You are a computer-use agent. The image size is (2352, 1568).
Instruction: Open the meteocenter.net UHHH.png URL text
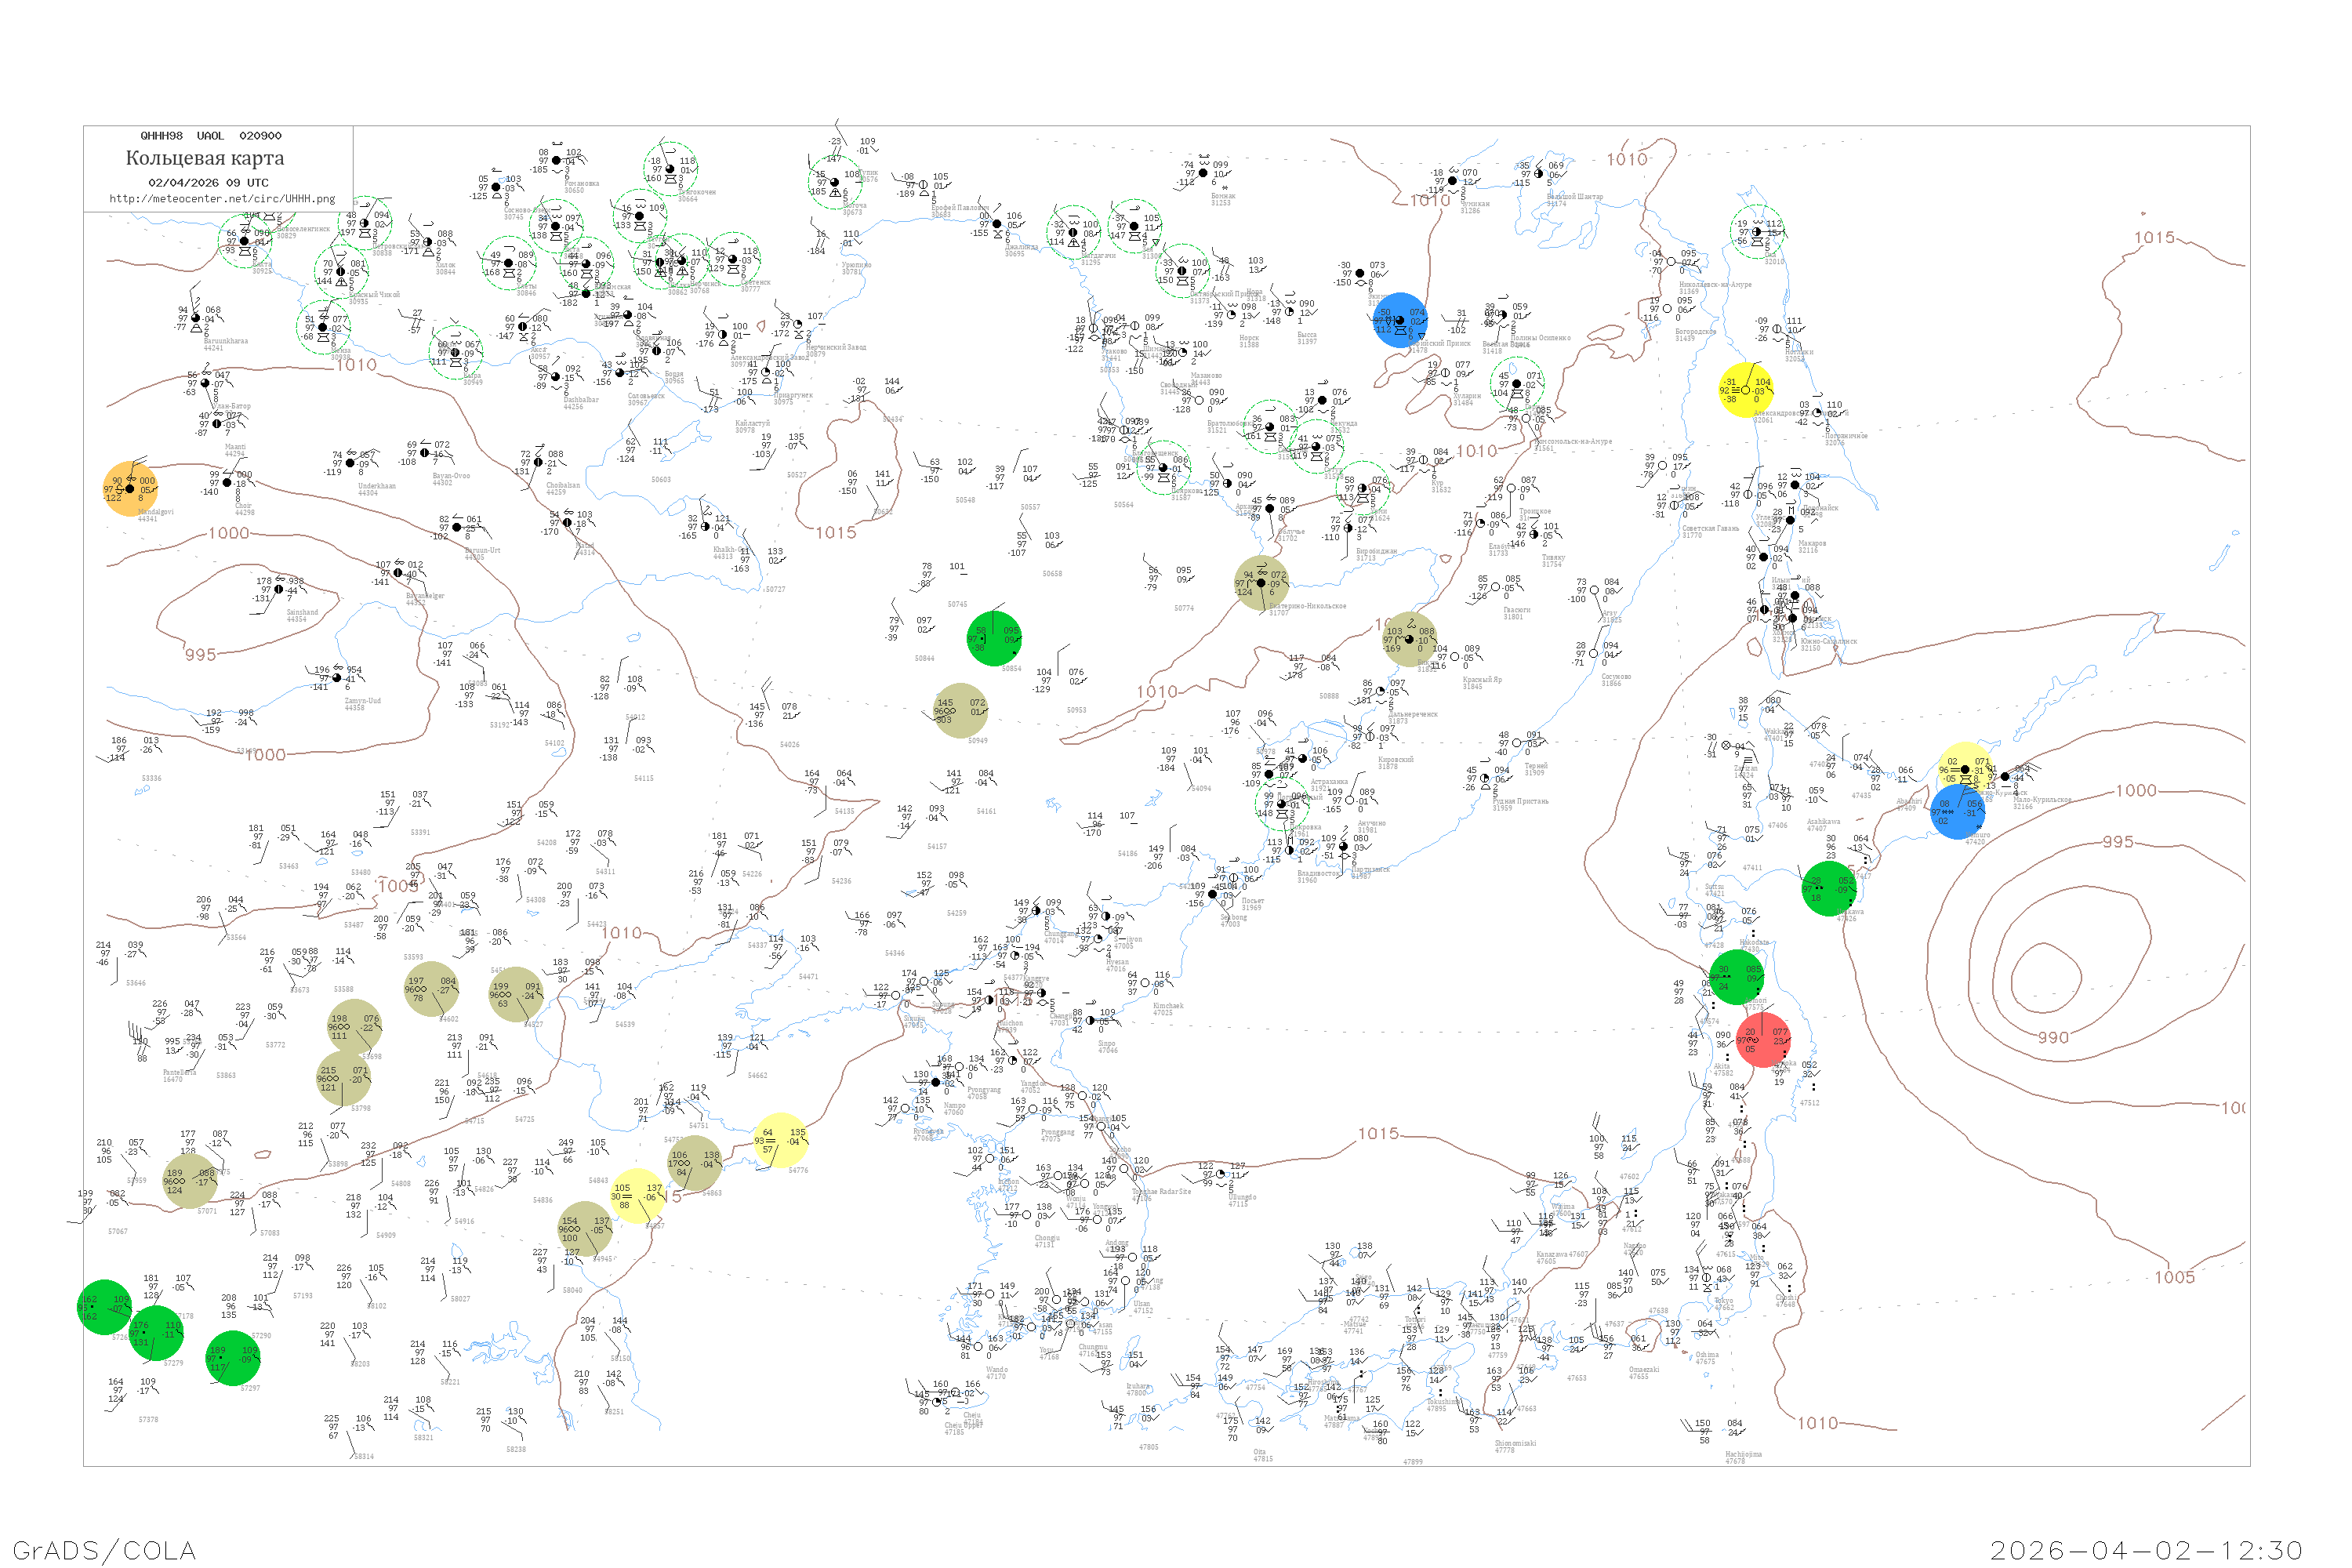click(221, 198)
